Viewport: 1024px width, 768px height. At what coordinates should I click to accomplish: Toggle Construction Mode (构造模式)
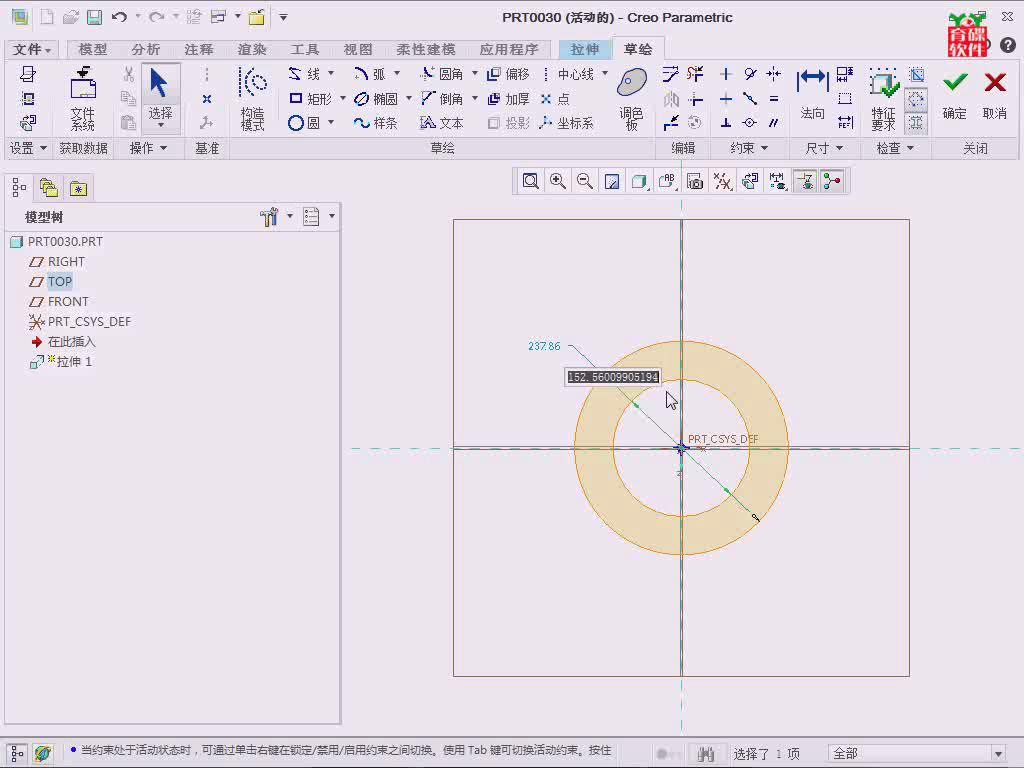point(253,99)
